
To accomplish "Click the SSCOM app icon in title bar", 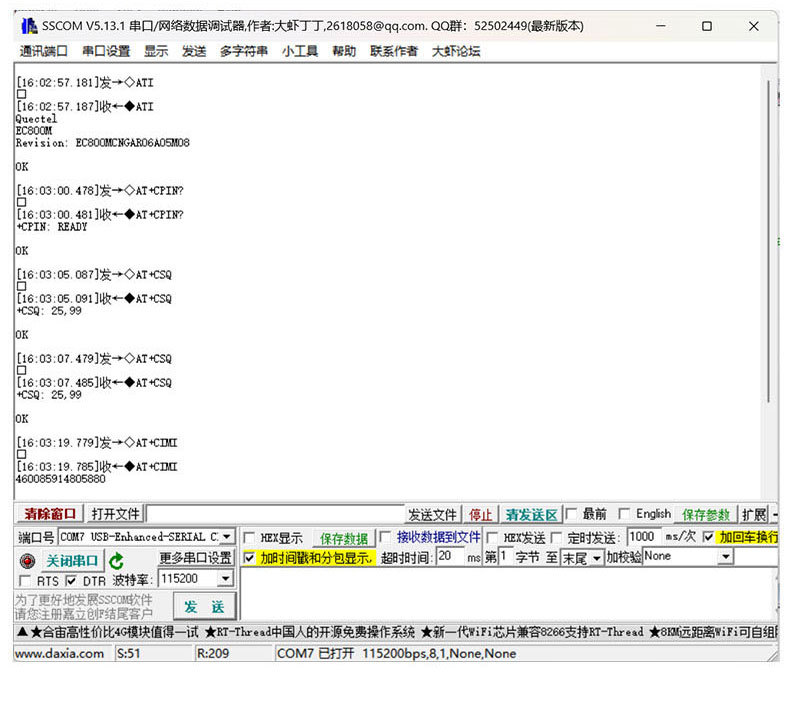I will [29, 26].
